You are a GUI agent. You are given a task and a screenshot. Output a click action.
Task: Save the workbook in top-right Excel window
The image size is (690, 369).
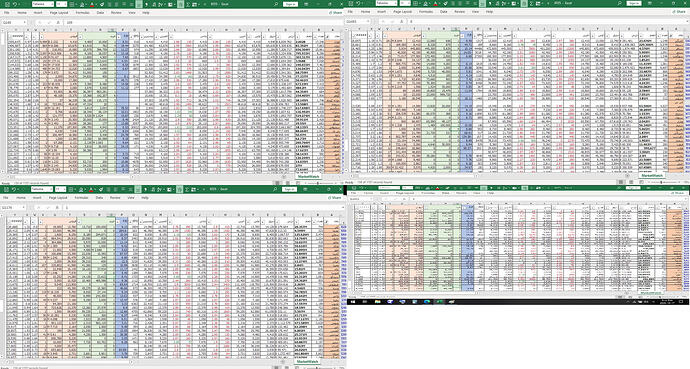[x=351, y=3]
